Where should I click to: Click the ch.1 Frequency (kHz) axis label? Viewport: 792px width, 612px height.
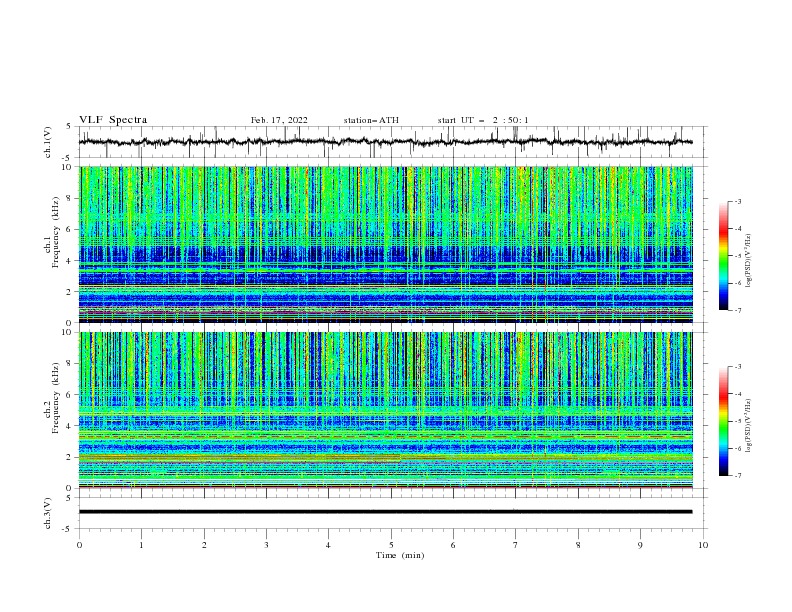[52, 232]
